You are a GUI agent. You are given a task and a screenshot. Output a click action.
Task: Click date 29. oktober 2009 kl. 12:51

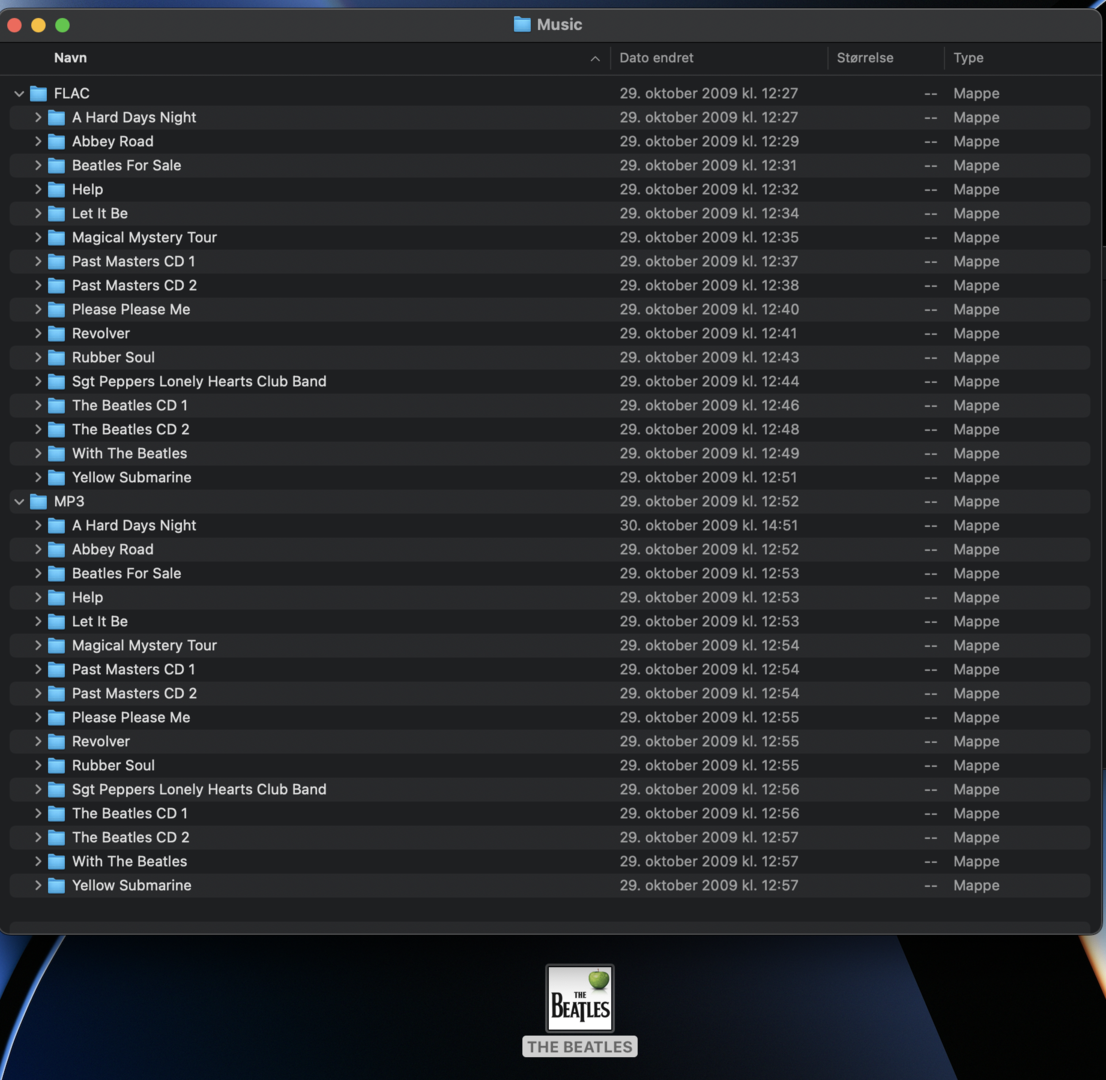pyautogui.click(x=708, y=478)
